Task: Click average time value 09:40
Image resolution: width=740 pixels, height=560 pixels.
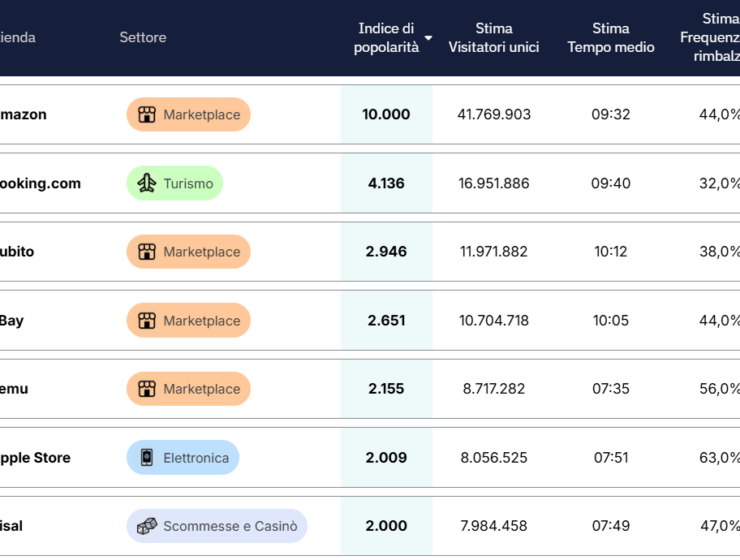Action: point(611,183)
